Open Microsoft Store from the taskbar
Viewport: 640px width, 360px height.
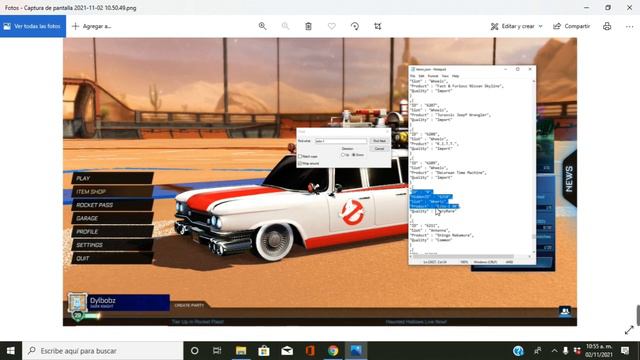[264, 351]
